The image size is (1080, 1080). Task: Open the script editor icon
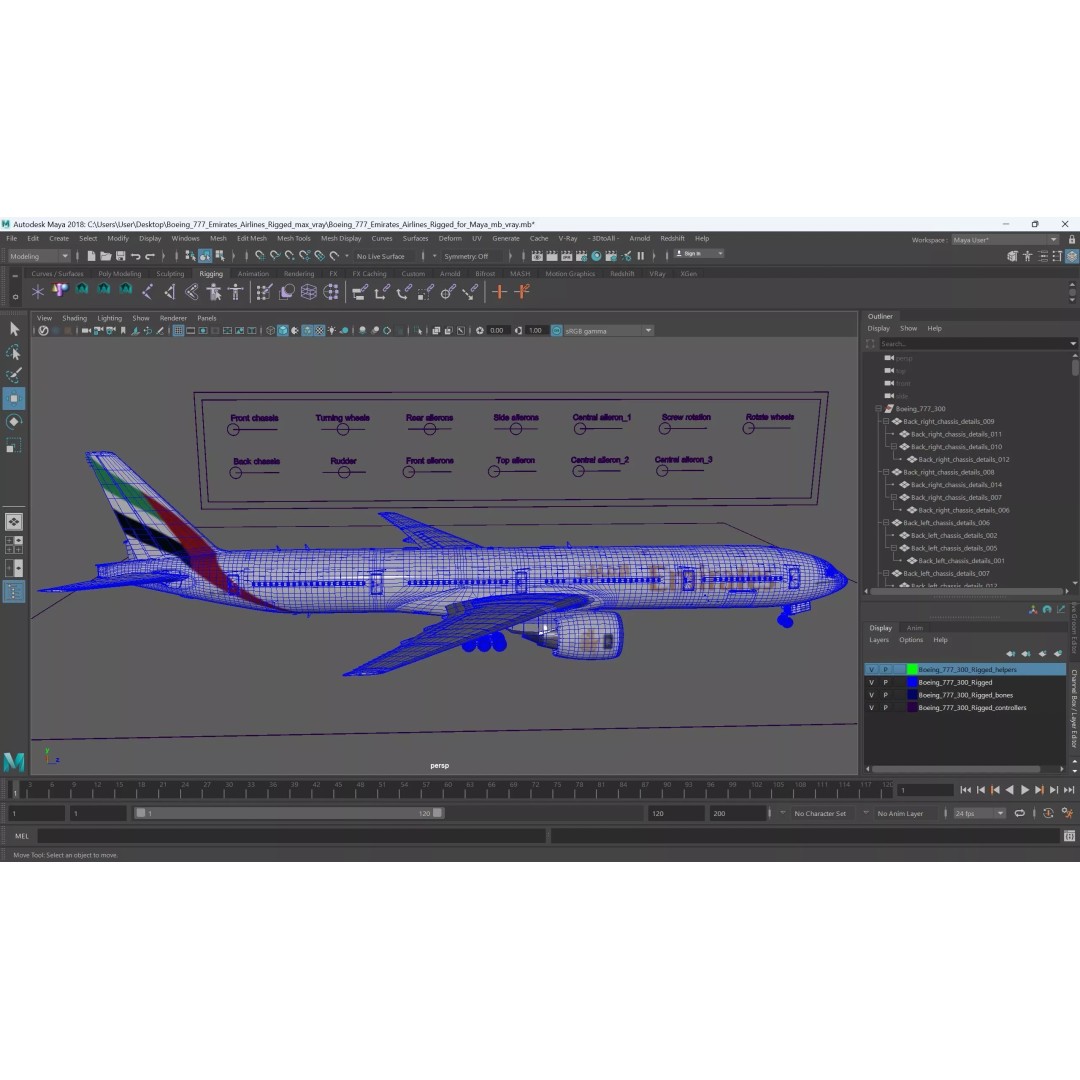pos(1069,836)
